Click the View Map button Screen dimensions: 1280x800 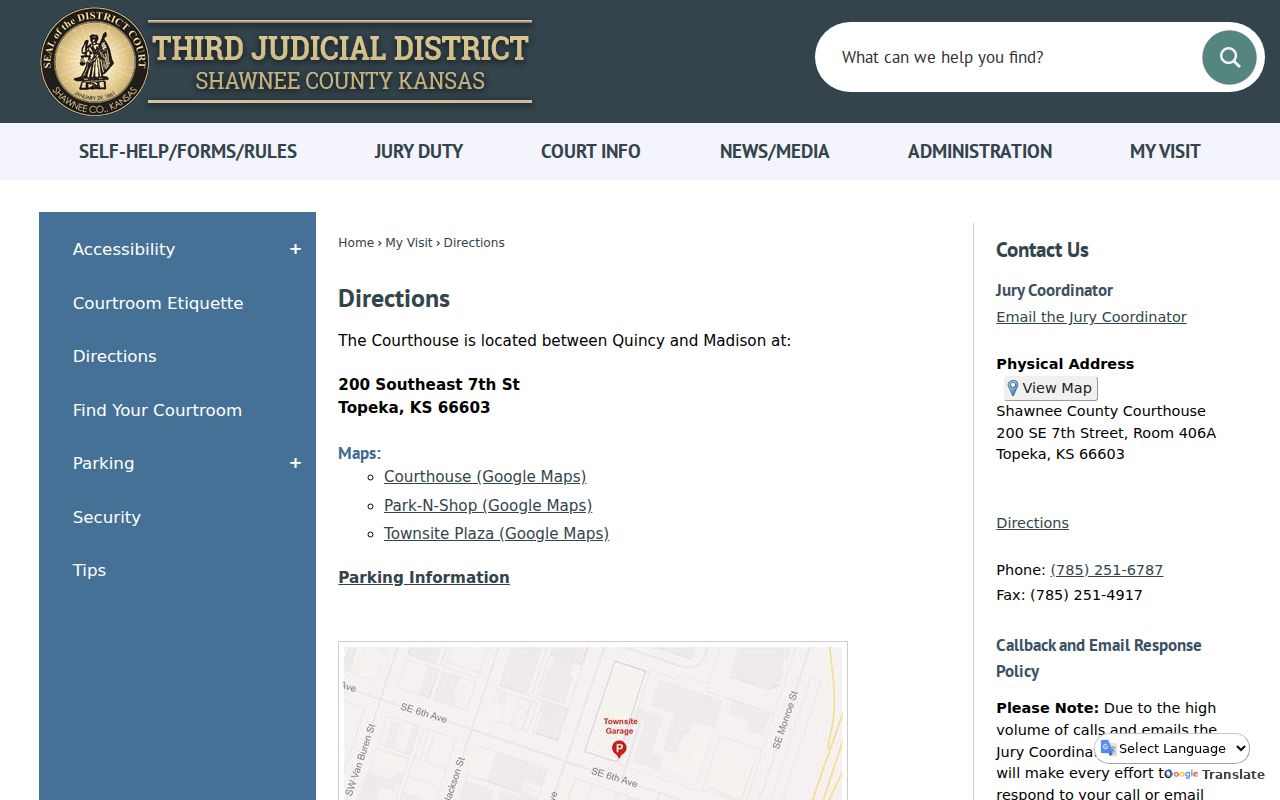point(1051,388)
